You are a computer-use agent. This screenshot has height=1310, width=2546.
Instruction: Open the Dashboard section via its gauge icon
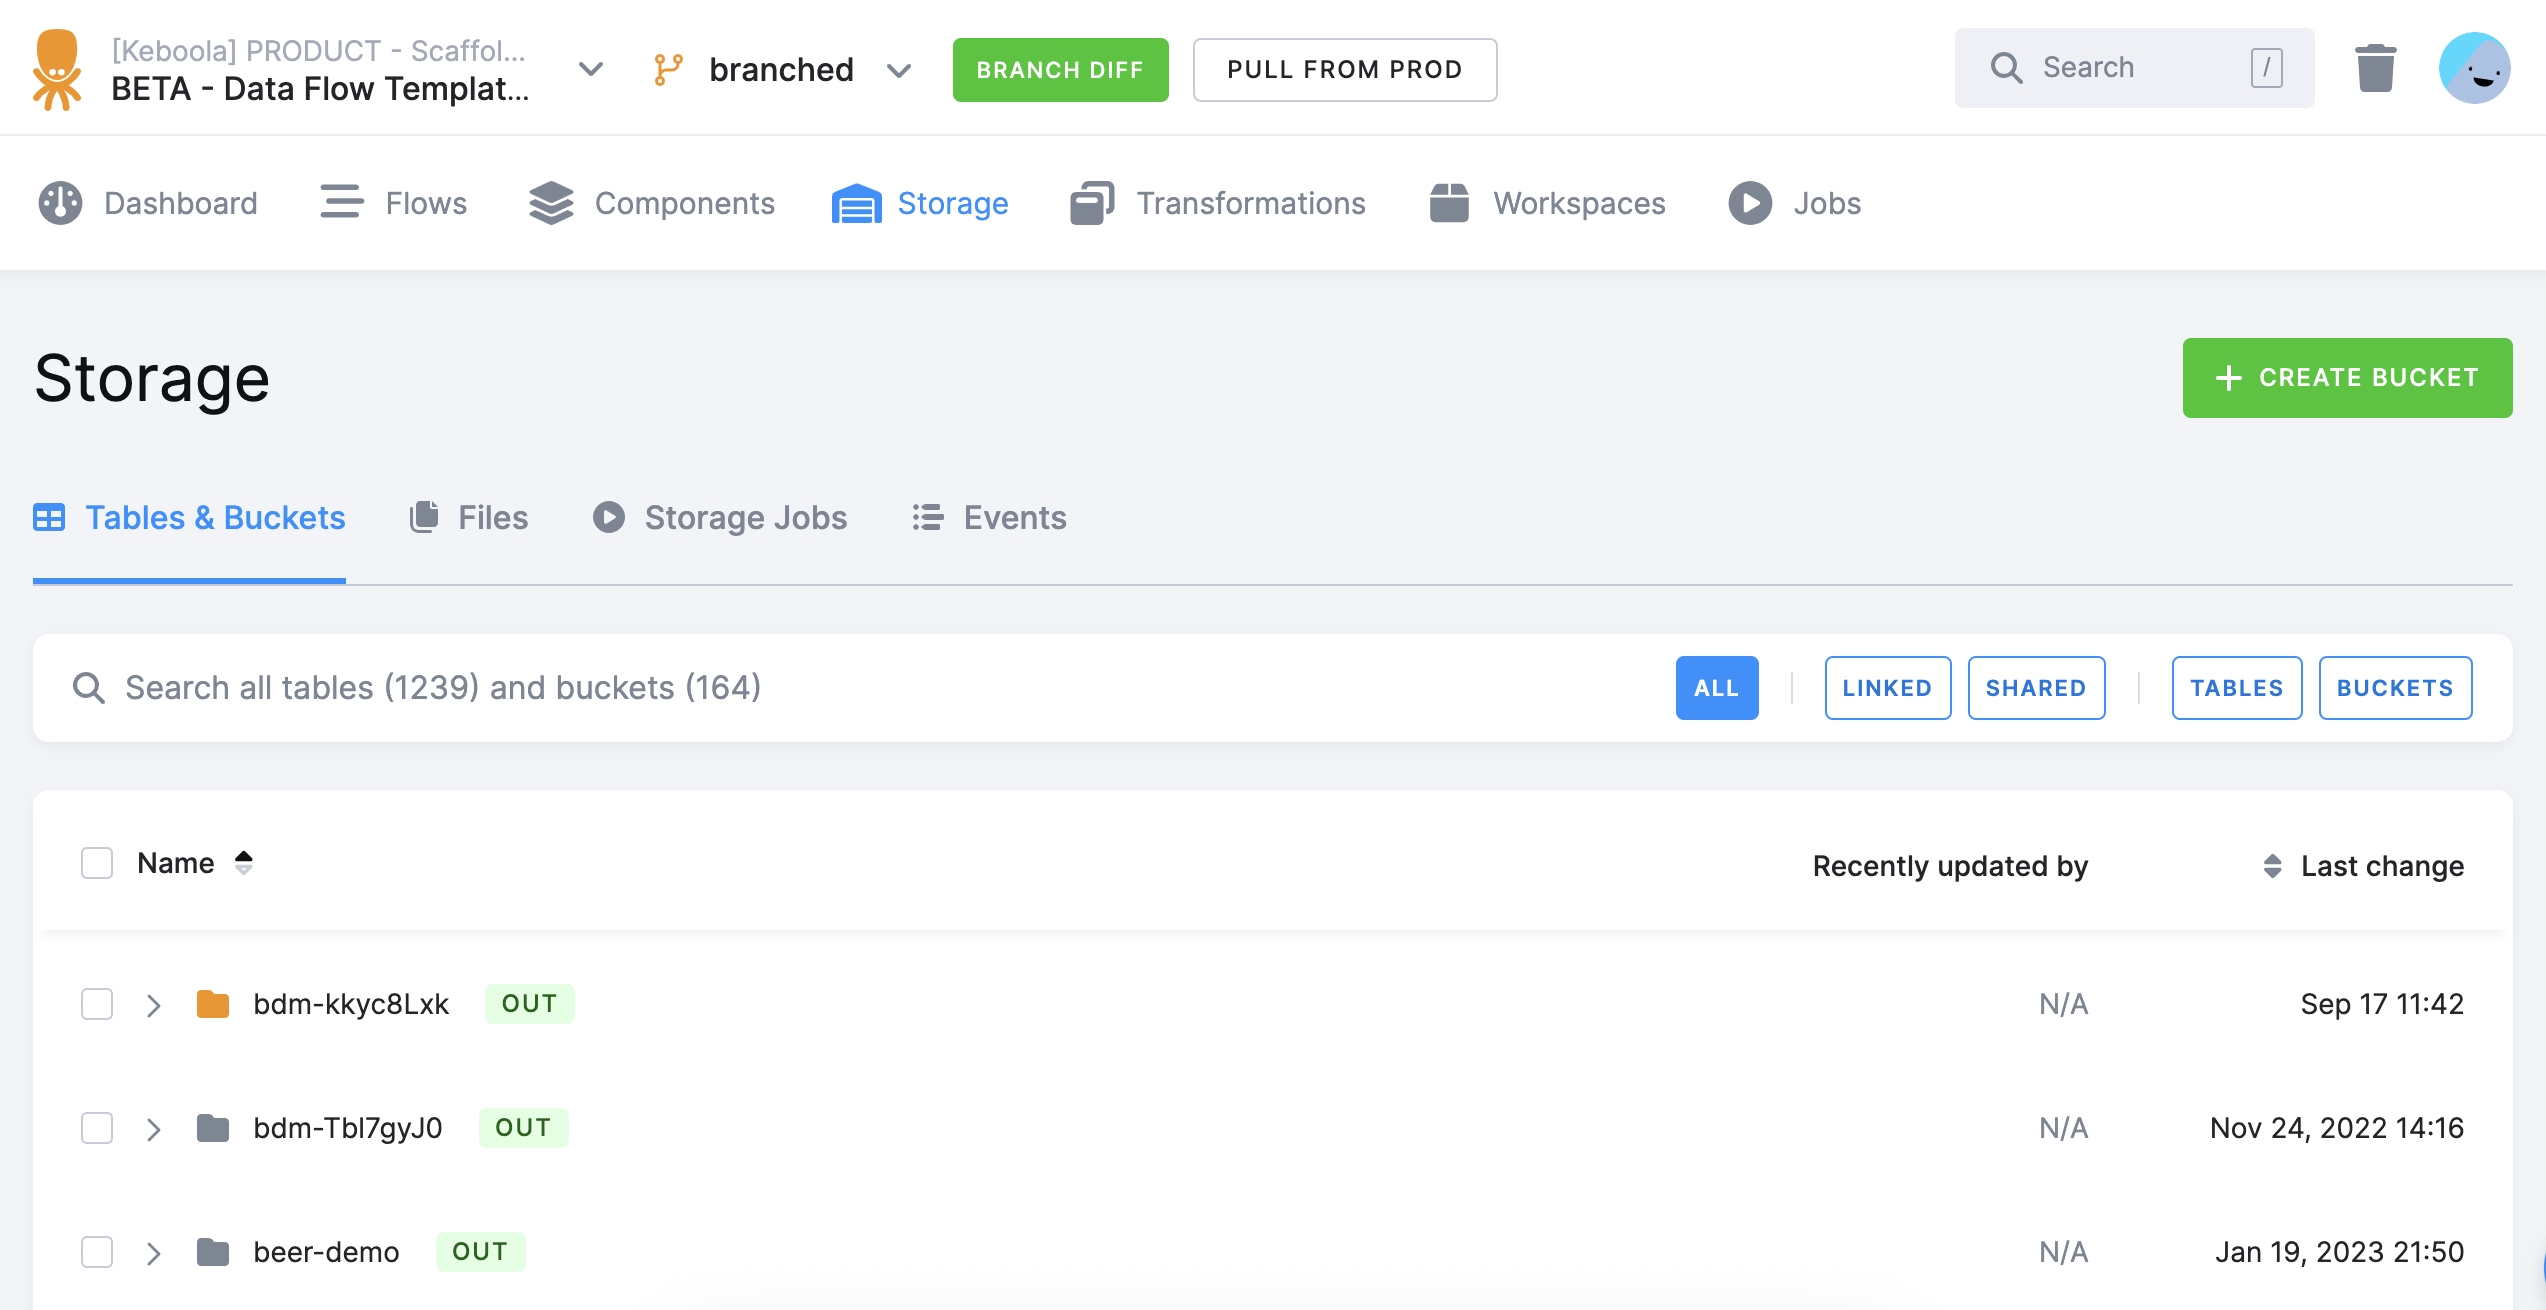click(60, 203)
